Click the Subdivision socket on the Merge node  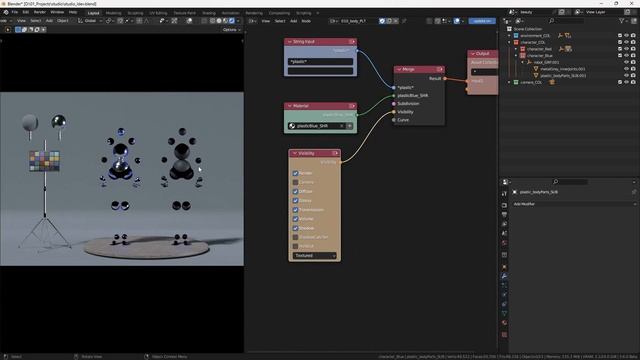pos(394,104)
